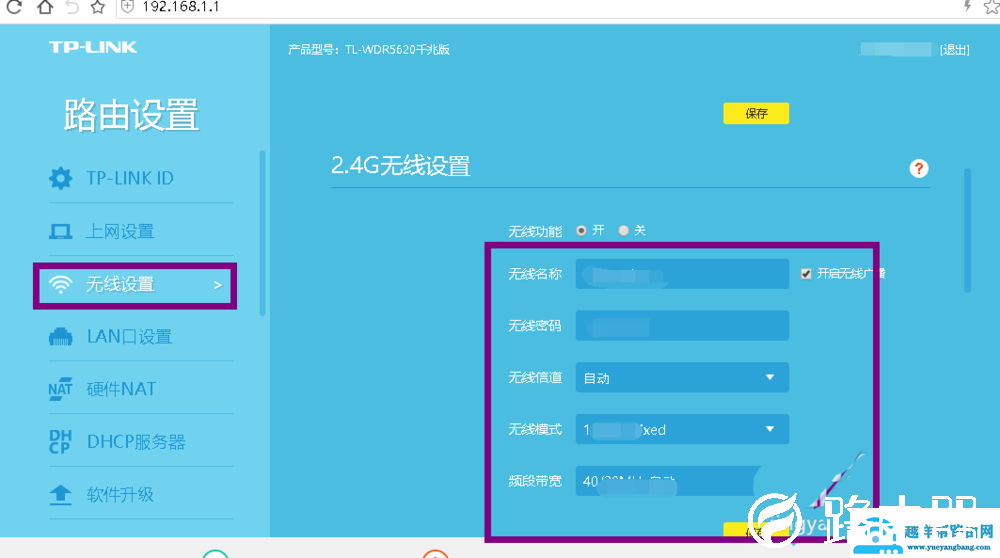Open help question mark icon
The width and height of the screenshot is (1000, 558).
click(x=918, y=169)
